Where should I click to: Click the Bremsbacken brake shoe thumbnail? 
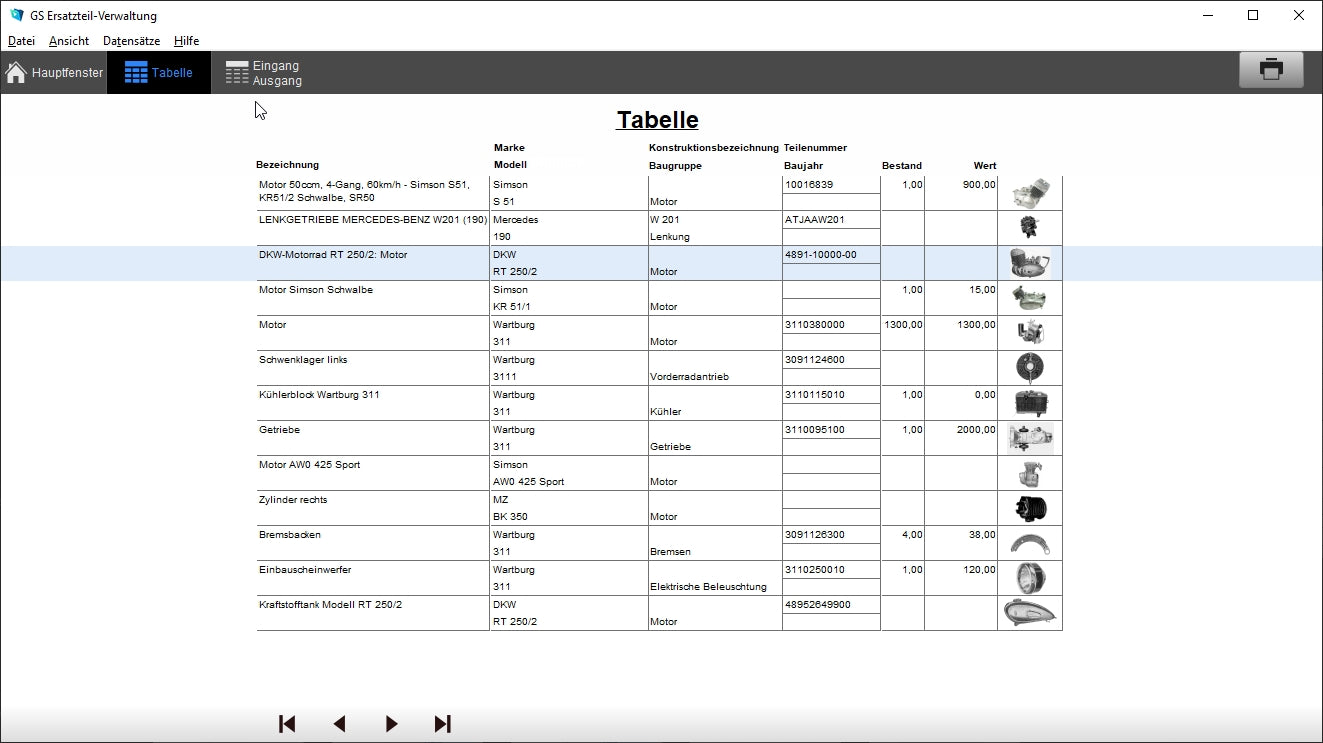click(1029, 543)
